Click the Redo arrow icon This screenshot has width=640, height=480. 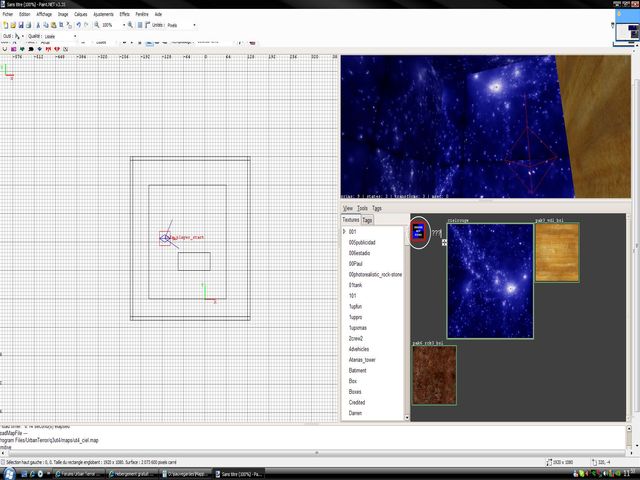point(85,25)
